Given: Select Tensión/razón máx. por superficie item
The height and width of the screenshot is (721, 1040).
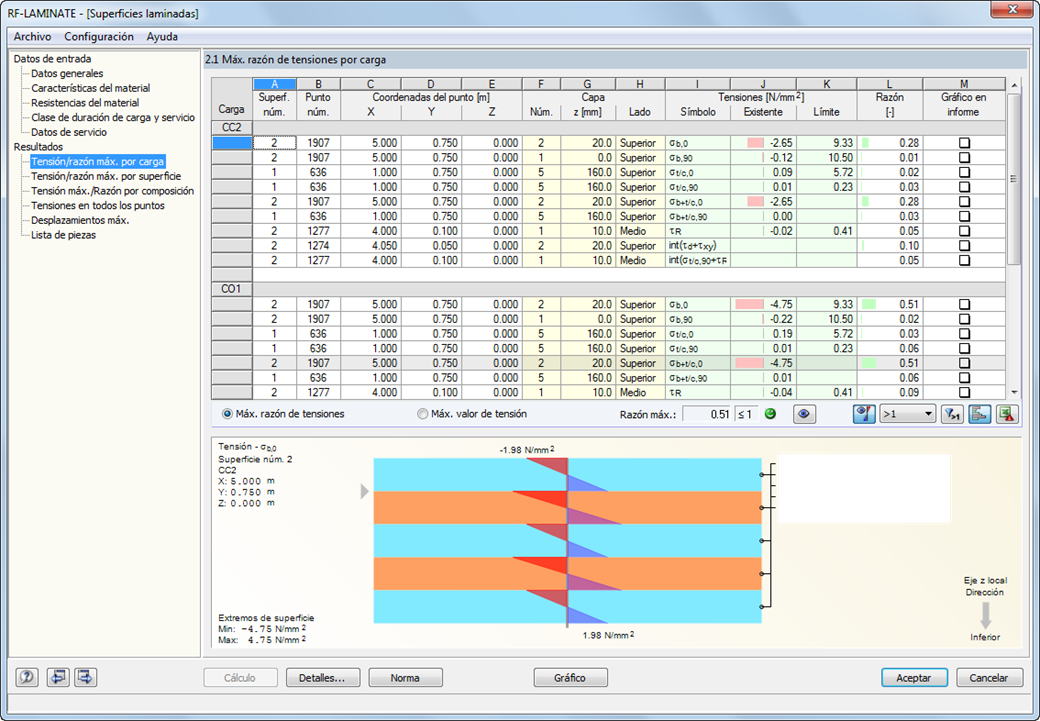Looking at the screenshot, I should point(105,176).
